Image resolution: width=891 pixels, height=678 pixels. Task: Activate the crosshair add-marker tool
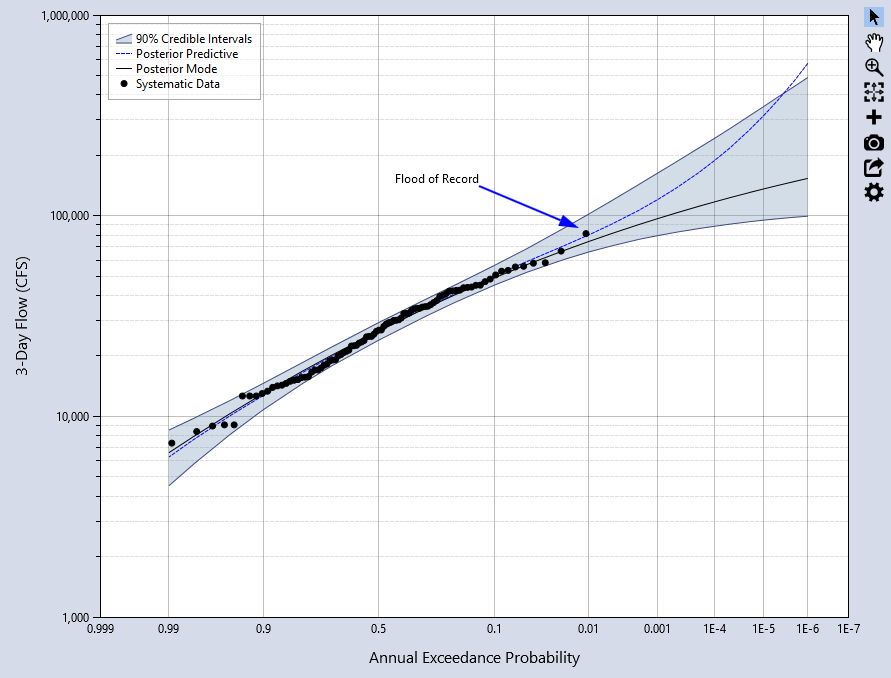873,117
